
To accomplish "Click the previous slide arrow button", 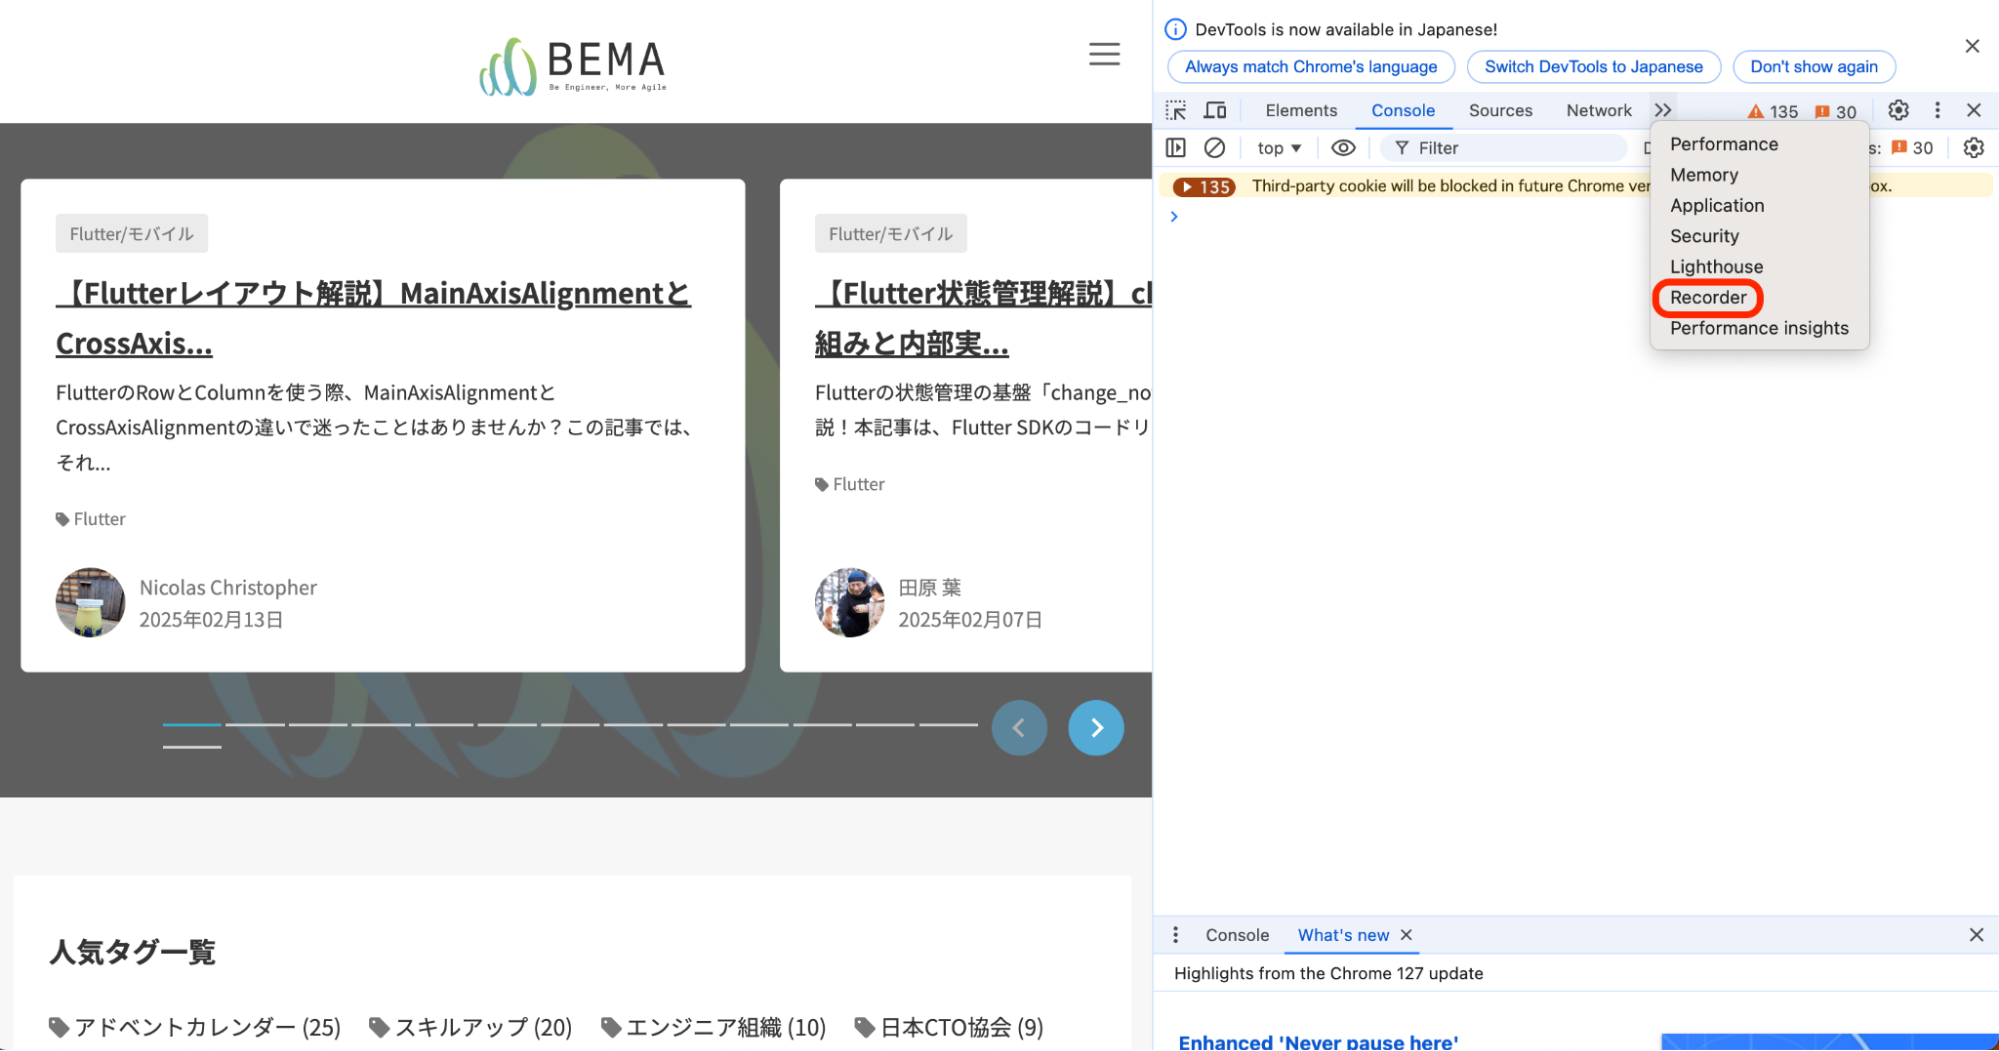I will [1019, 727].
